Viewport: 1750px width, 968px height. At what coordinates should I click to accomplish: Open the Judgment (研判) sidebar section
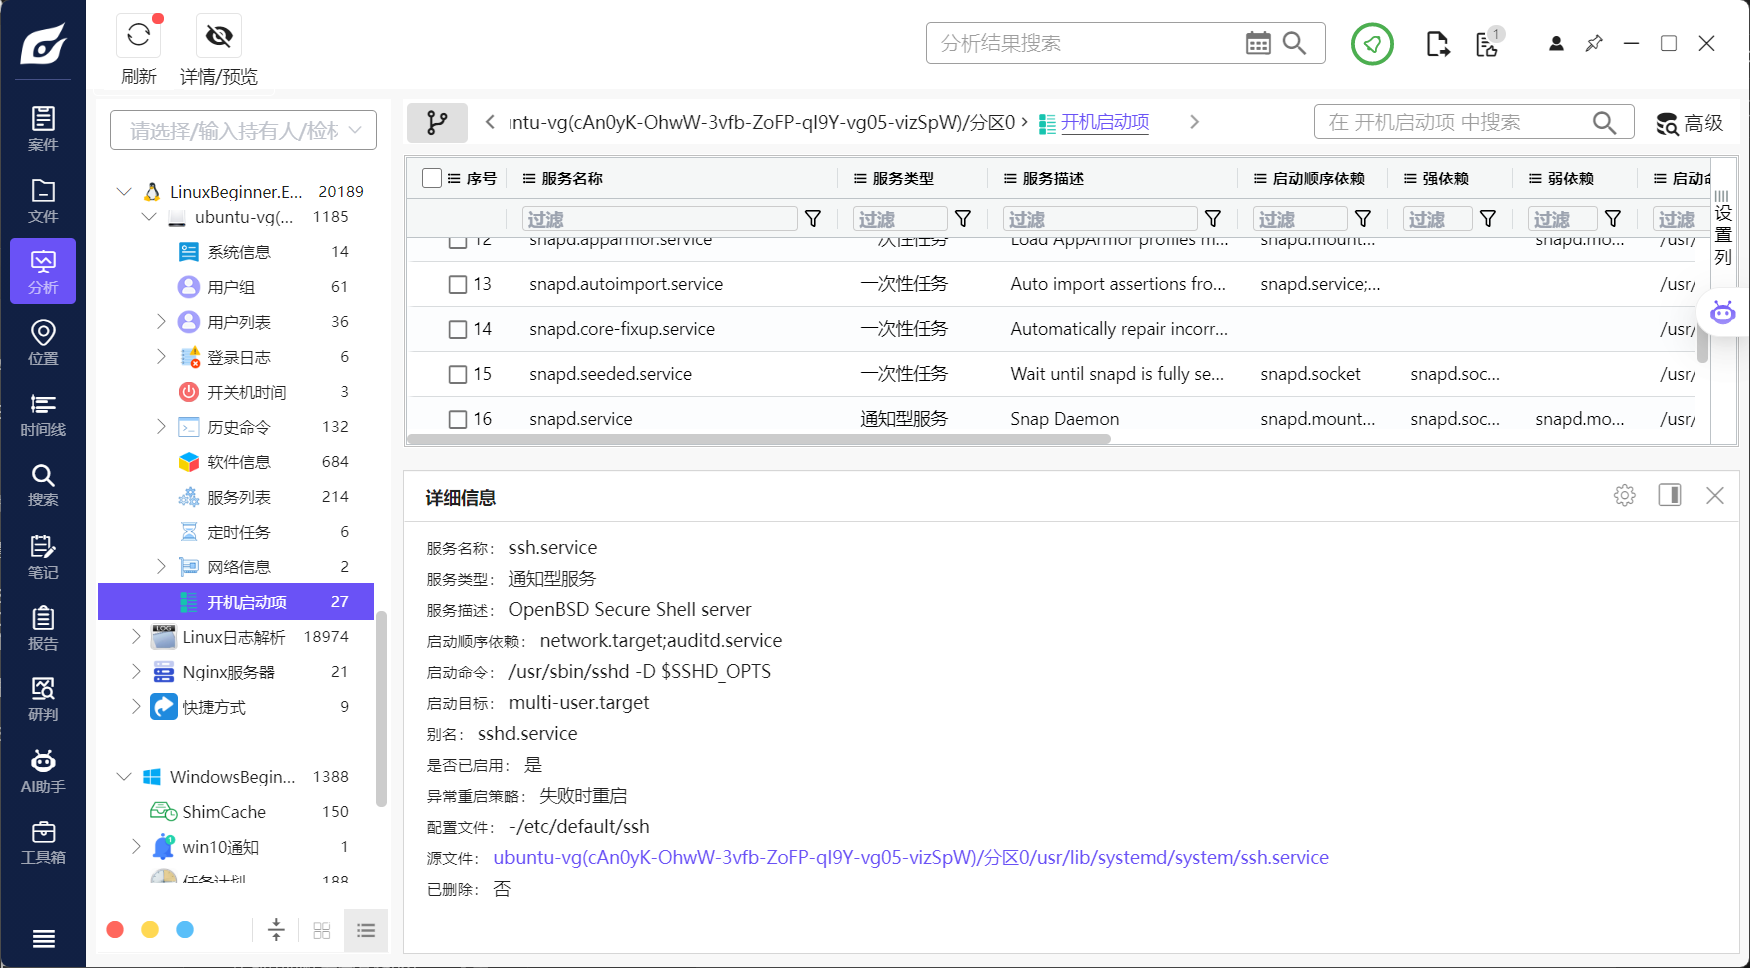43,698
